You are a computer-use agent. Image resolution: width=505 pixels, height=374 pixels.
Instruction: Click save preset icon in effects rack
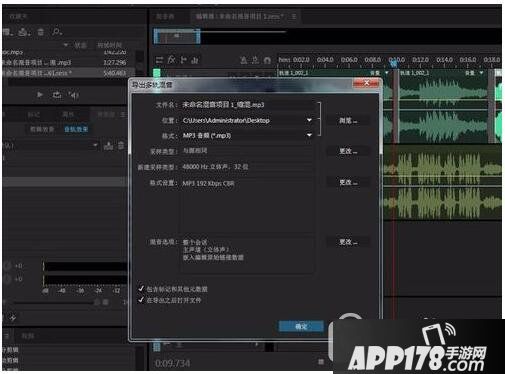pos(109,146)
